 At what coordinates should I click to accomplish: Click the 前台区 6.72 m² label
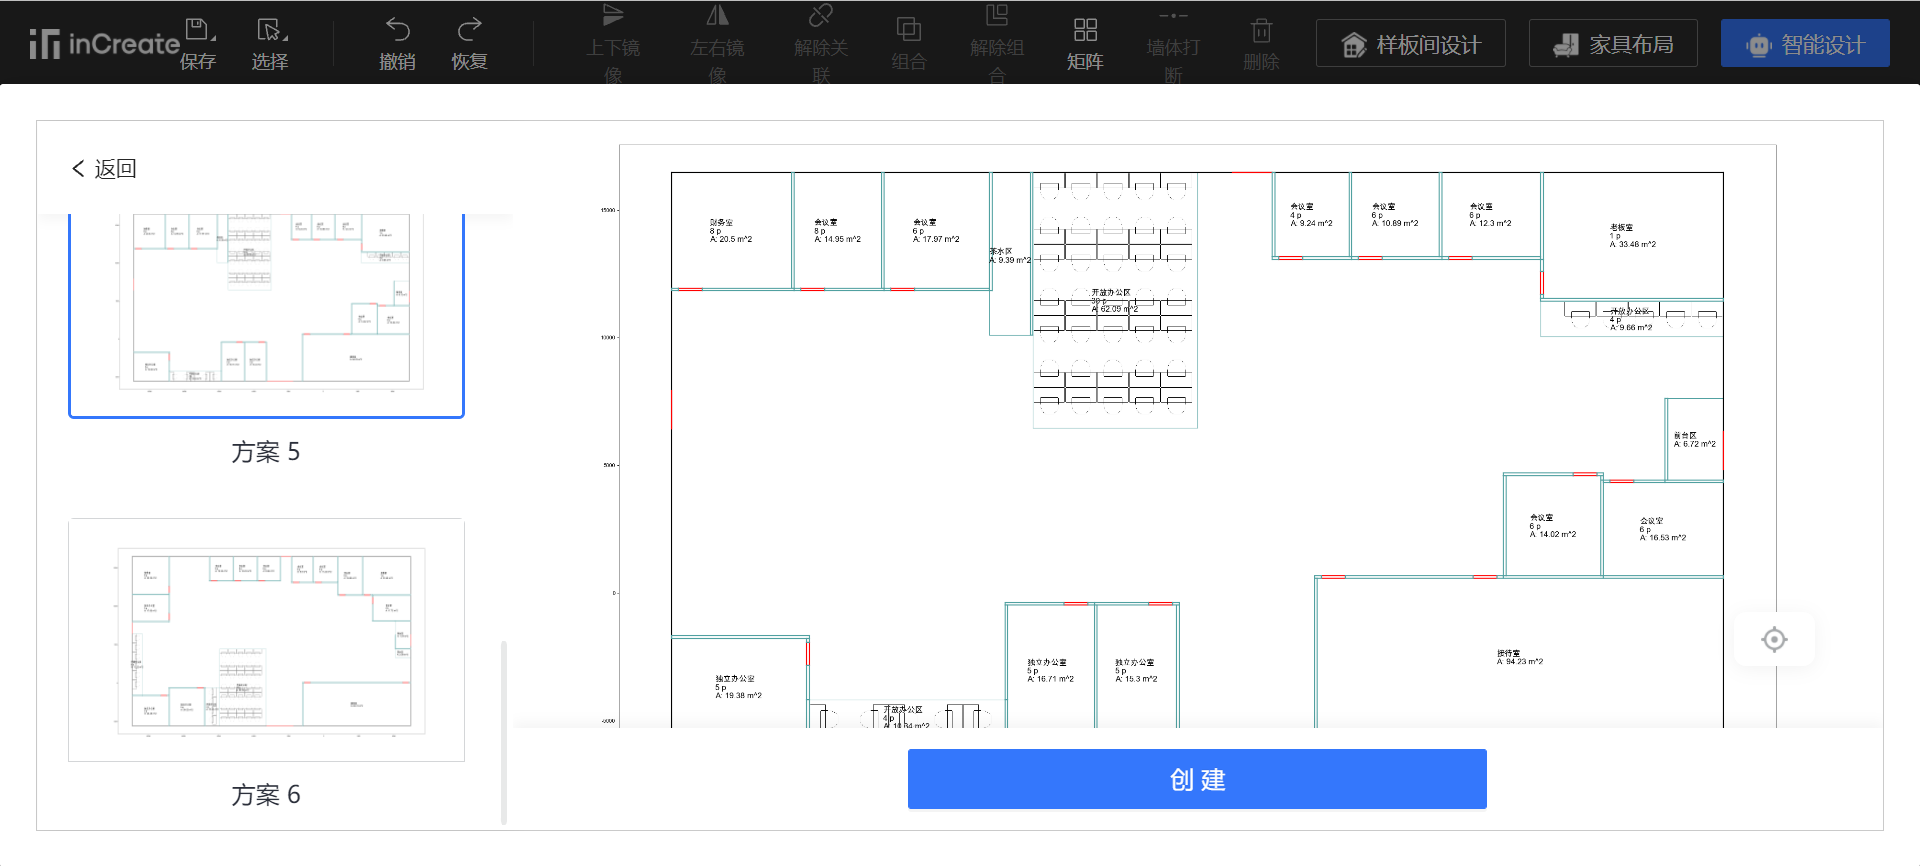click(1694, 440)
